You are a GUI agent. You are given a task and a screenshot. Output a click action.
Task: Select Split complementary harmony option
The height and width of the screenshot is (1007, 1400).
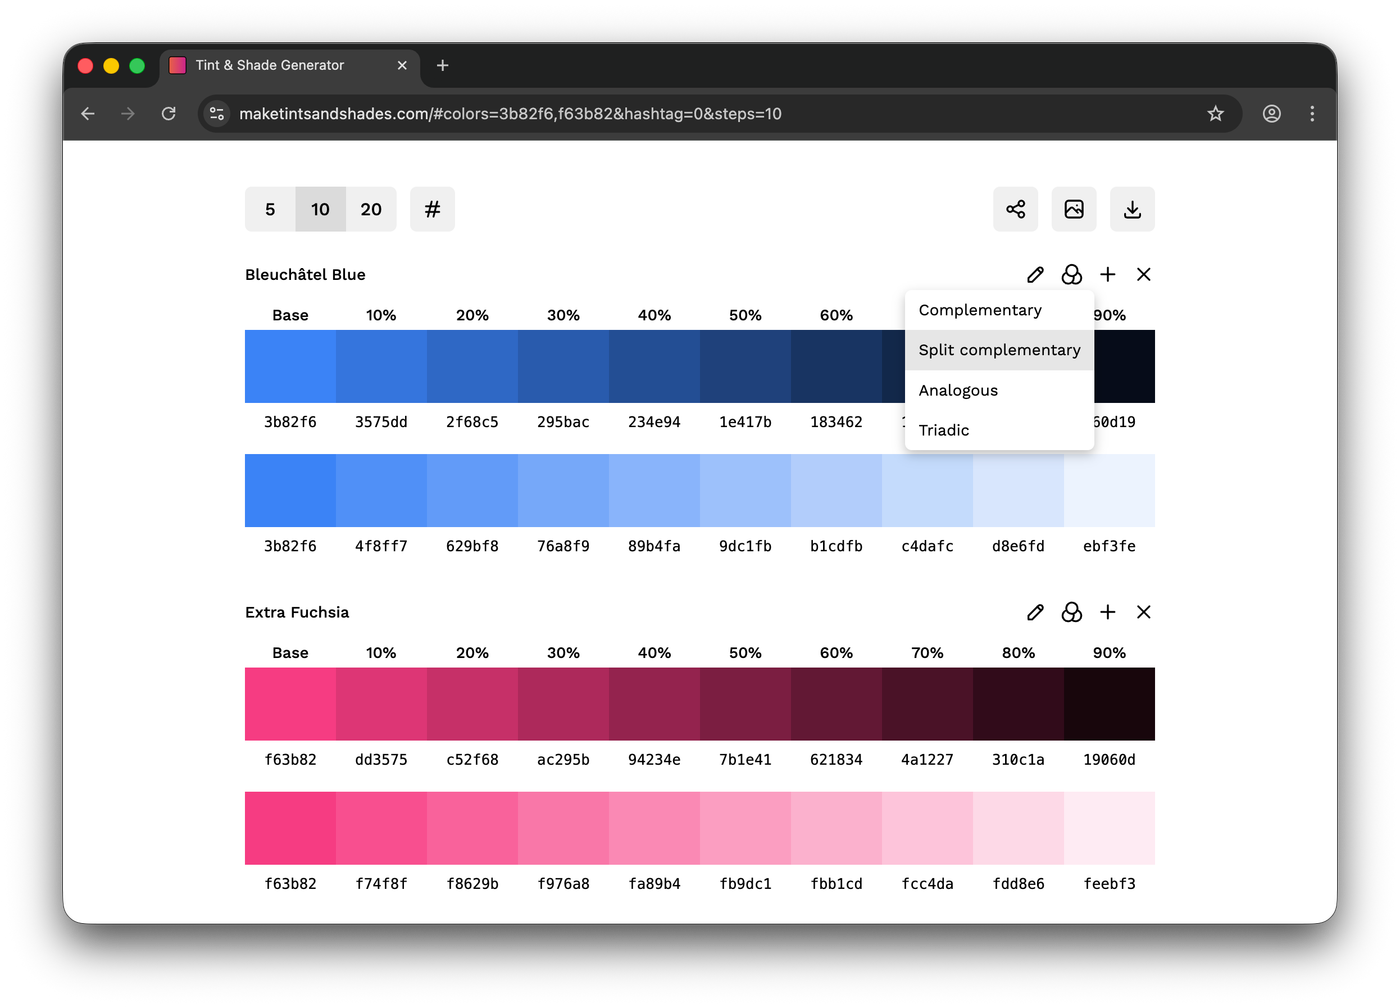(999, 349)
